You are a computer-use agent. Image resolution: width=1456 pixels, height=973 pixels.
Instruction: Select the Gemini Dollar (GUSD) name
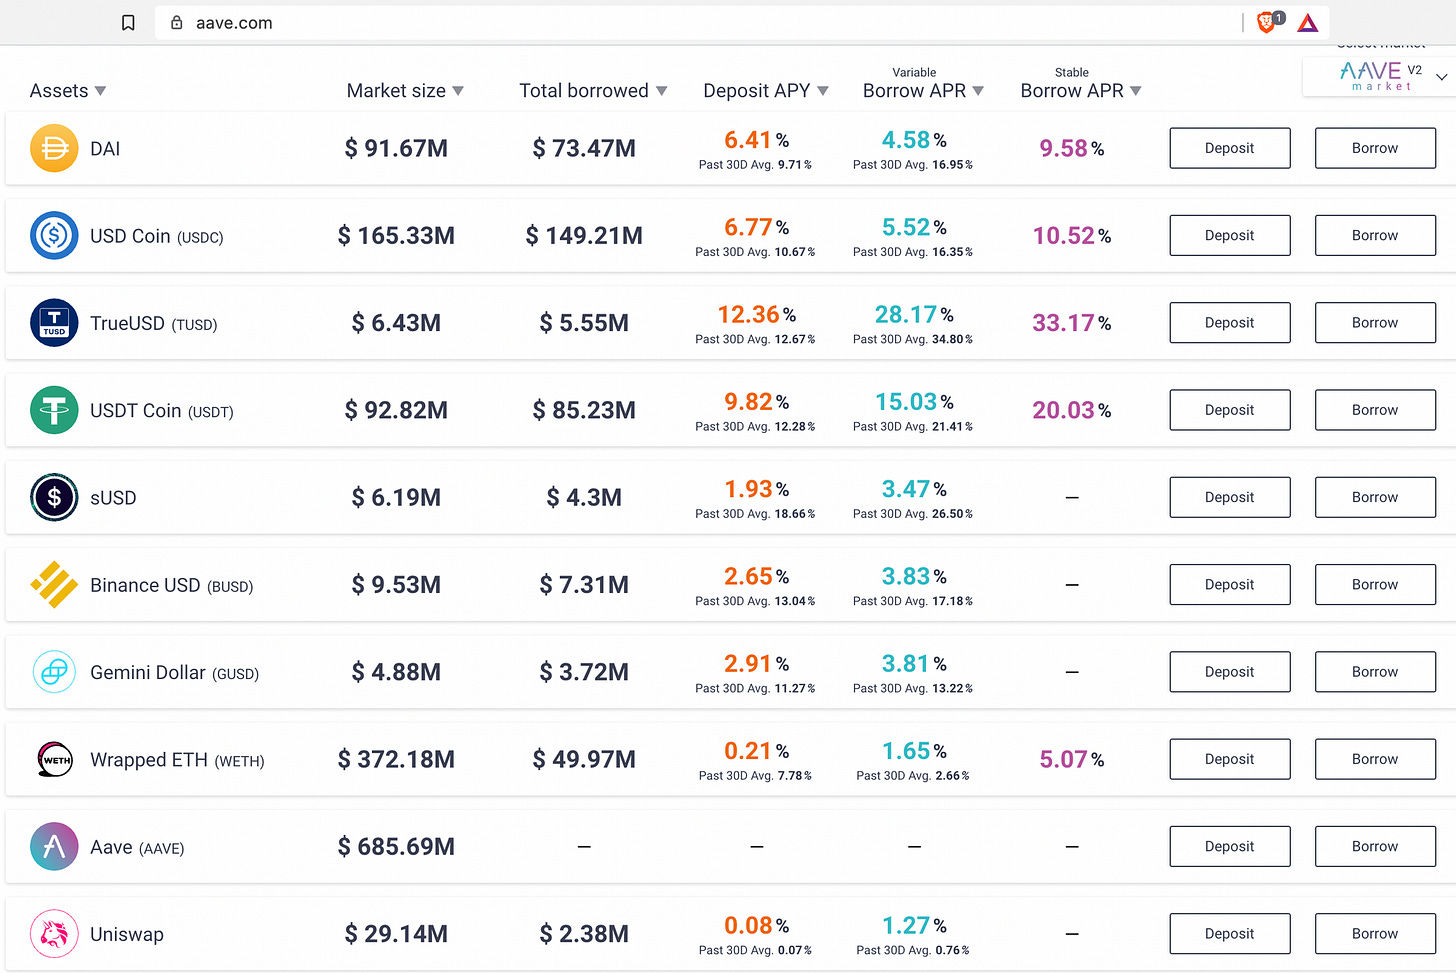175,673
